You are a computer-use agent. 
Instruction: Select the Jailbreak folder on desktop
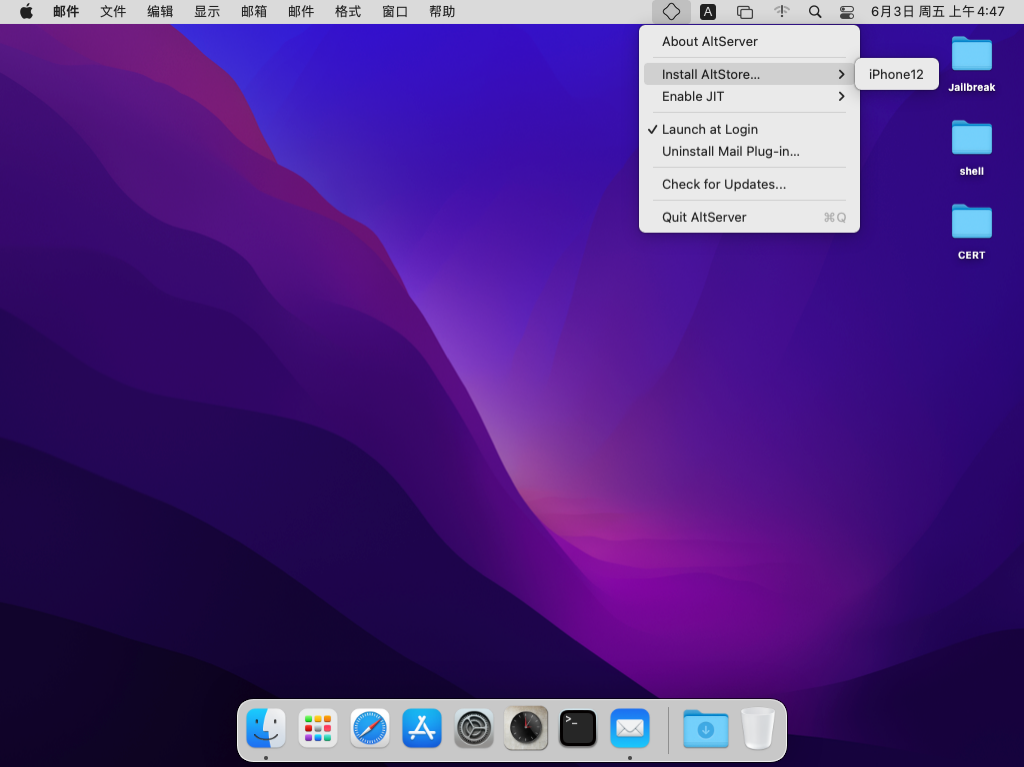click(972, 64)
